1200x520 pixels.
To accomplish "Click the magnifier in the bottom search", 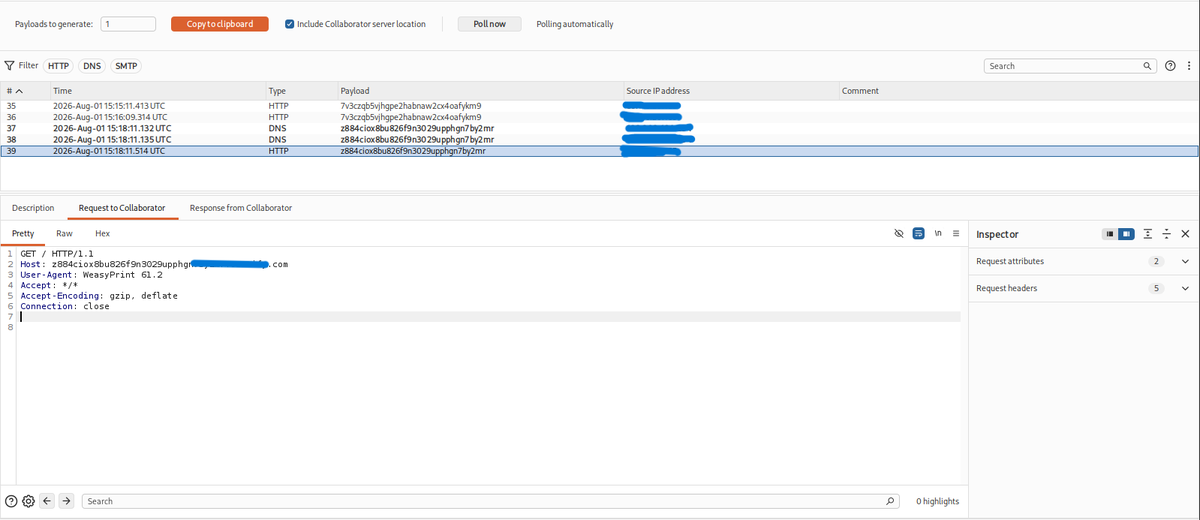I will [891, 501].
